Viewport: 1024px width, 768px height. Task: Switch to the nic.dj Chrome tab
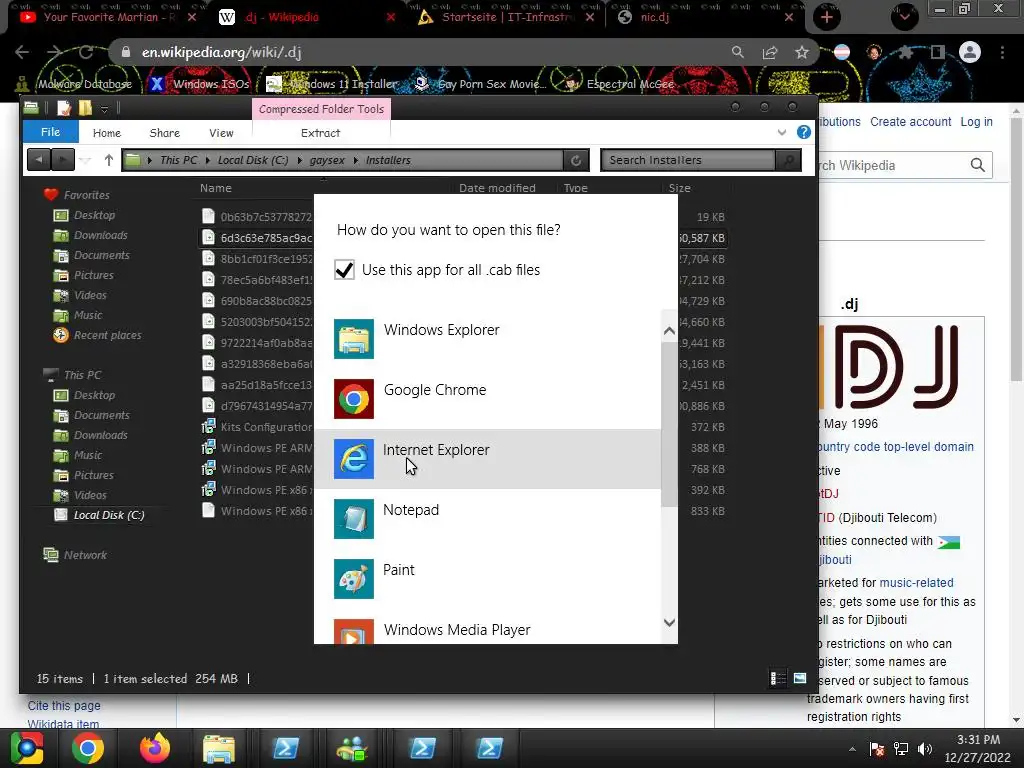(704, 17)
